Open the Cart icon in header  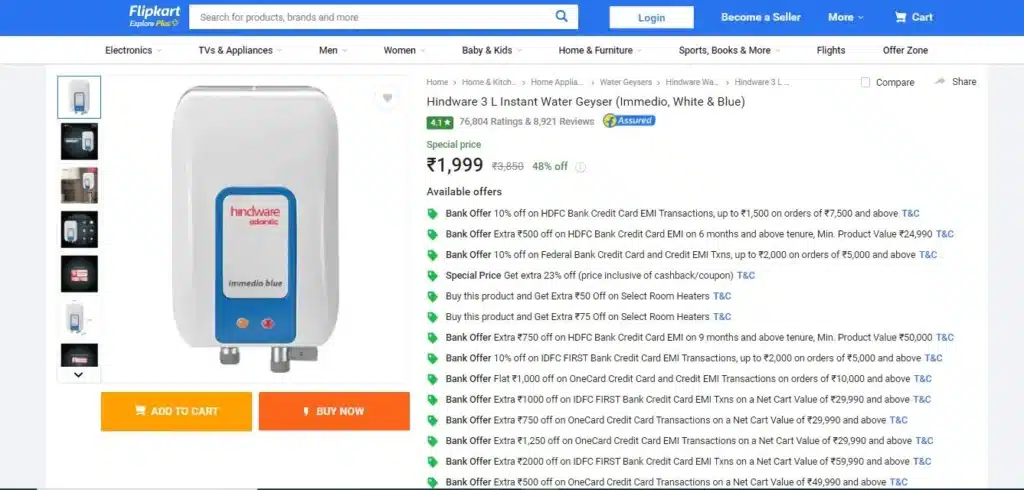901,17
